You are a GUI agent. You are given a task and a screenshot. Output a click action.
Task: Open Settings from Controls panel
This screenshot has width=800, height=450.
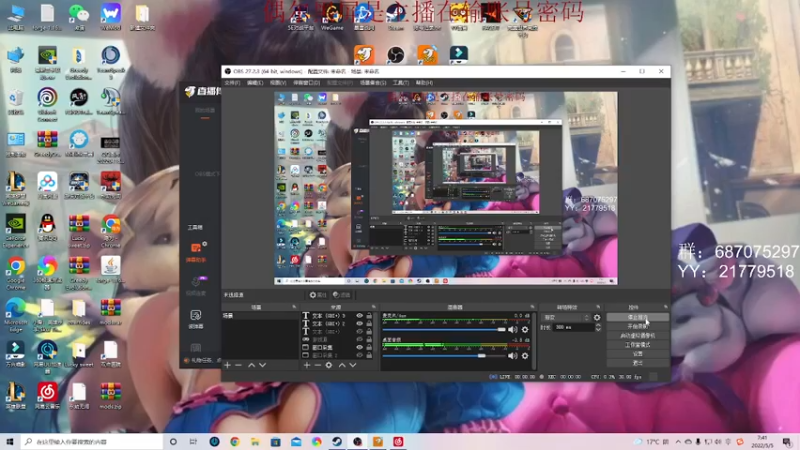pyautogui.click(x=637, y=354)
